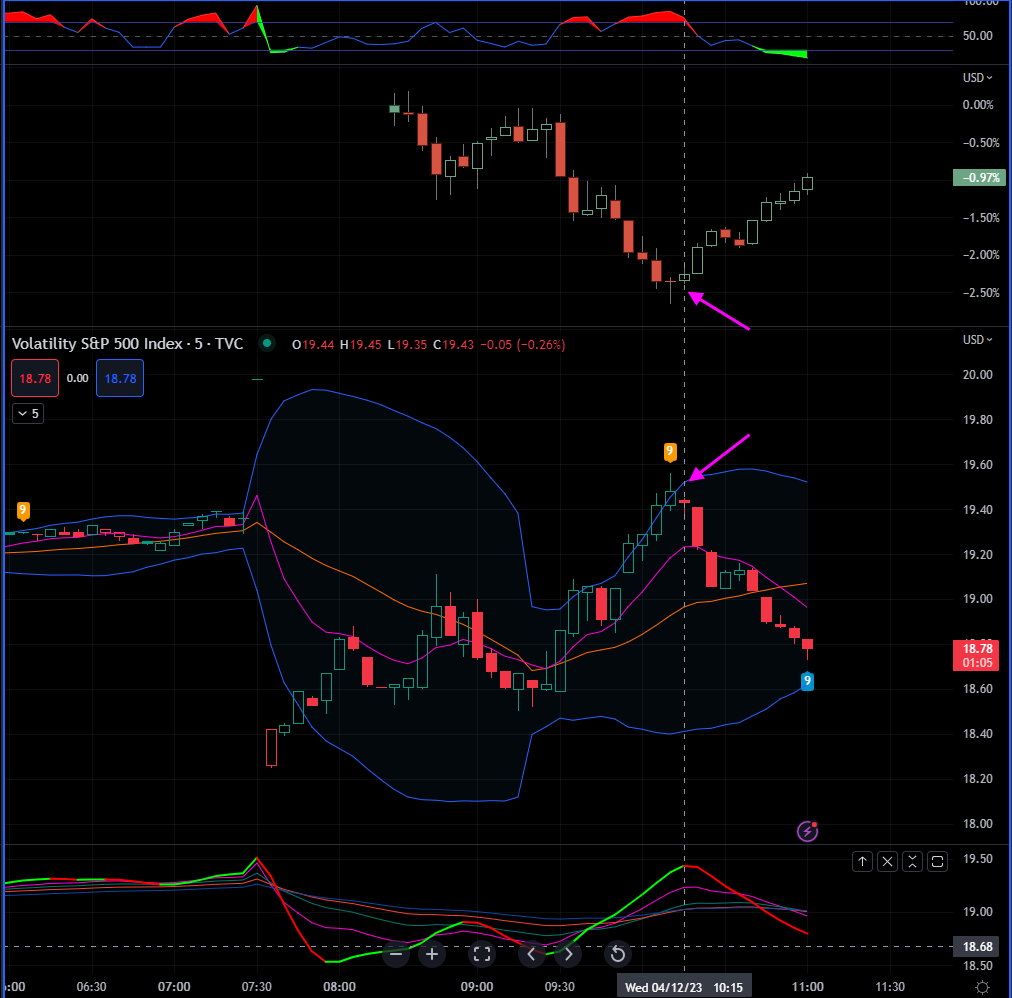Image resolution: width=1012 pixels, height=998 pixels.
Task: Maximize chart with the fullscreen bracket icon
Action: click(481, 954)
